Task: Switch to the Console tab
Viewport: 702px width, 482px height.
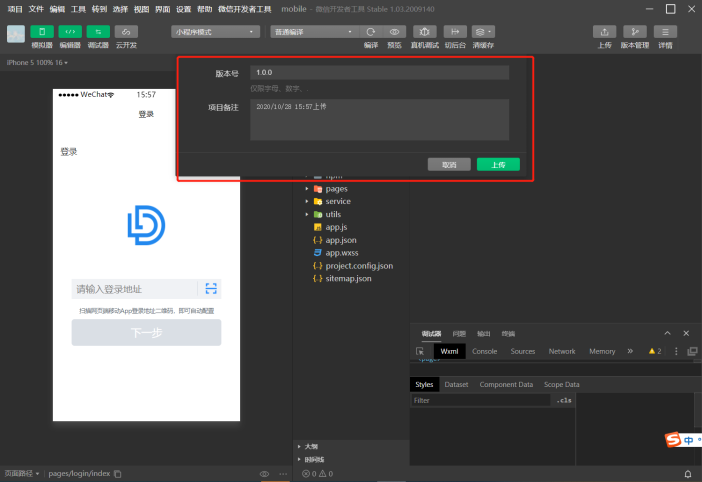Action: (x=484, y=351)
